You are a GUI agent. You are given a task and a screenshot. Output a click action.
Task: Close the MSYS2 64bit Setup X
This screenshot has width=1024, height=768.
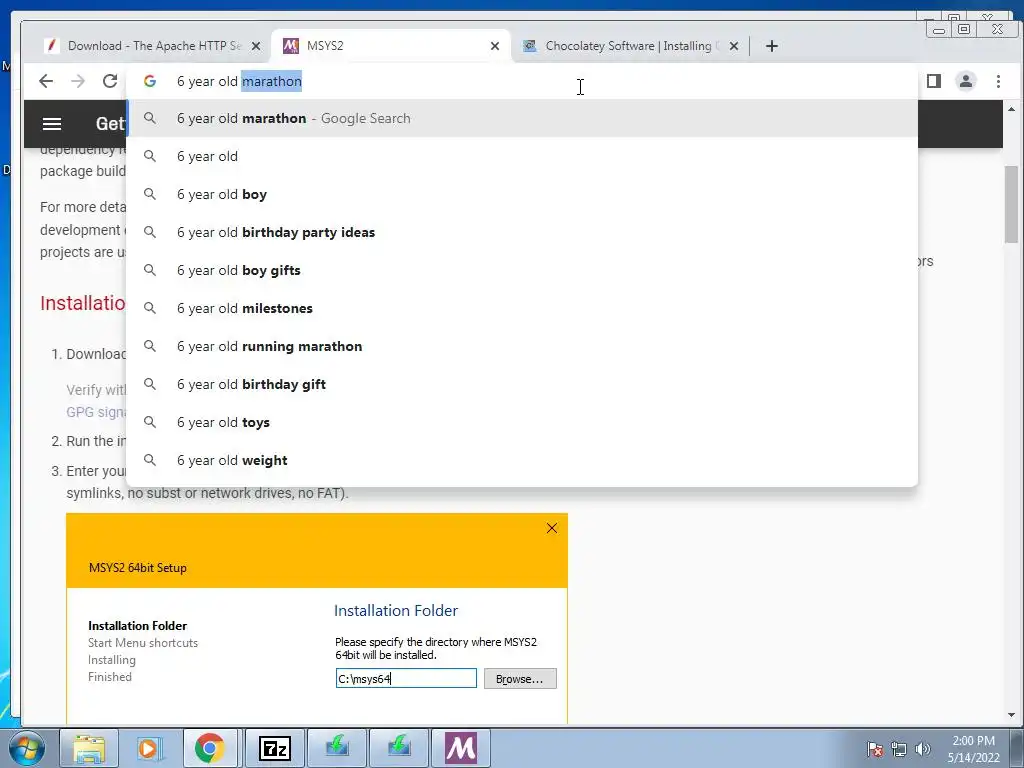tap(552, 528)
